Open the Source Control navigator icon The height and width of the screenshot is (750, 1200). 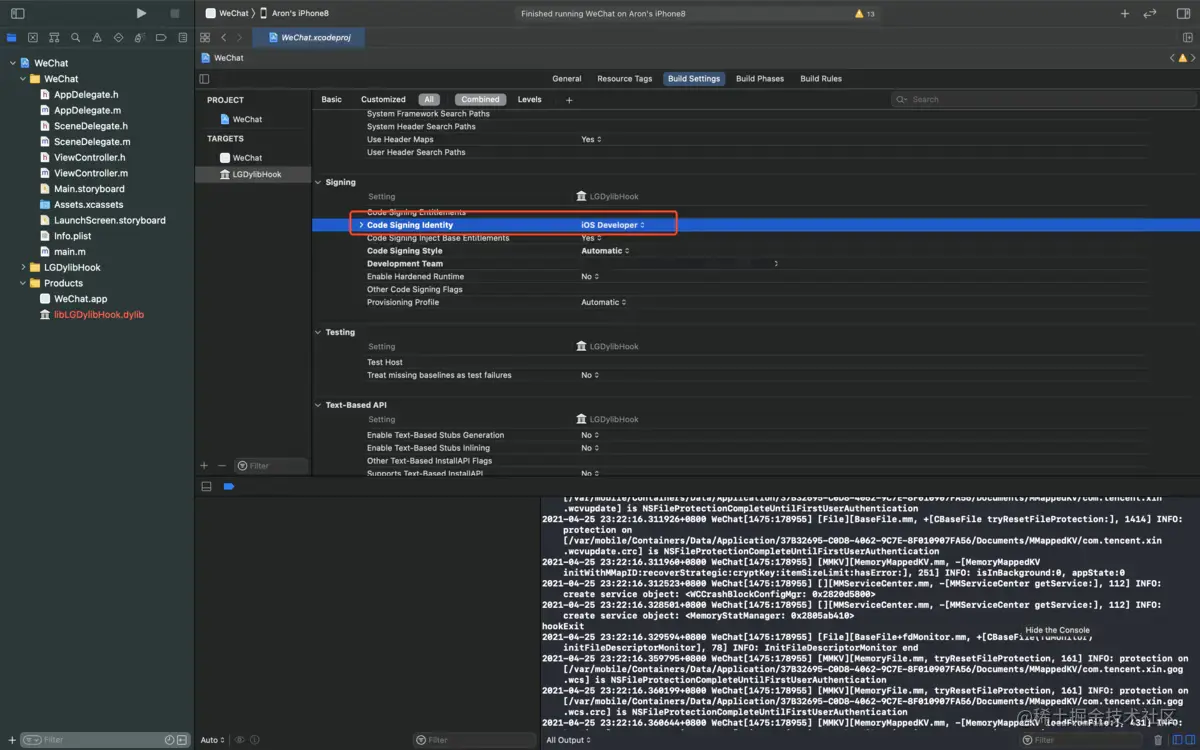pos(33,37)
